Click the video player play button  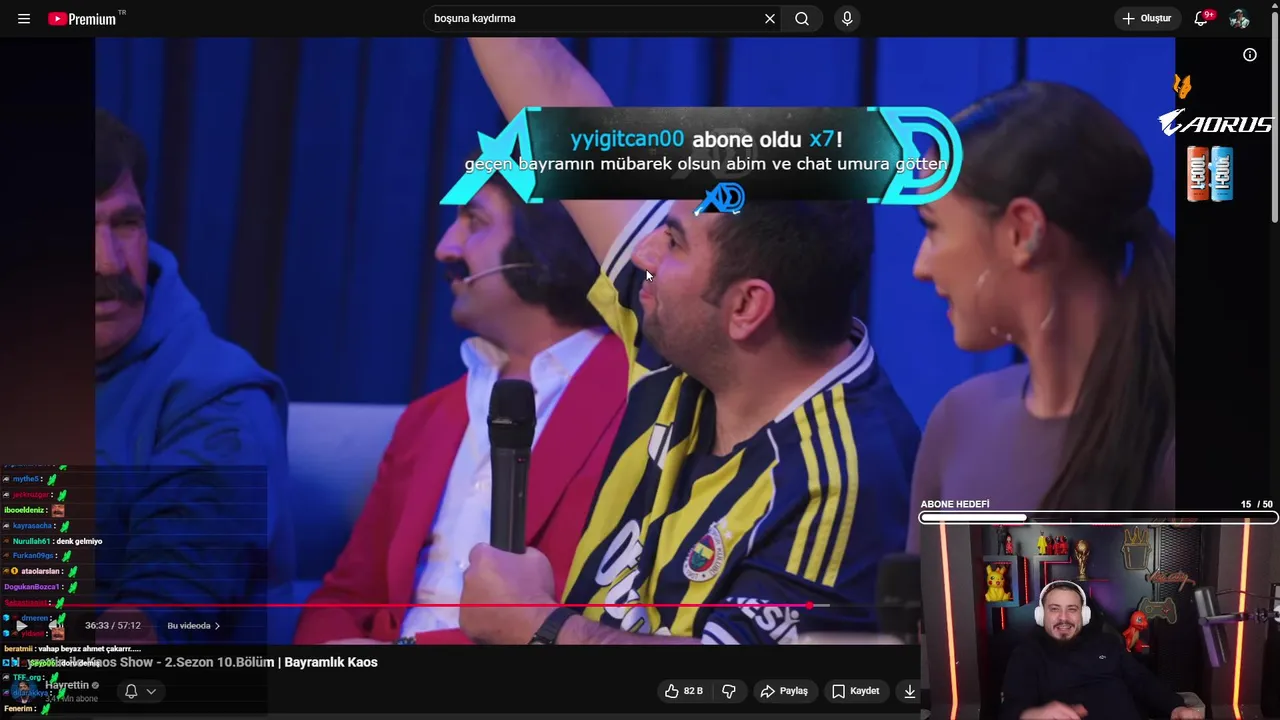[21, 626]
